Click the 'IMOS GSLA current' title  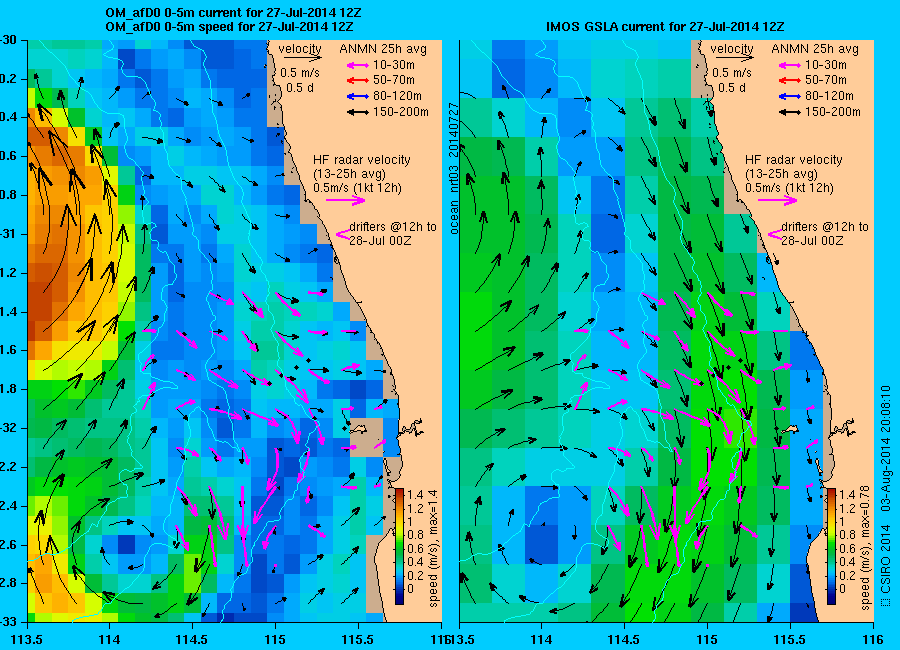coord(665,27)
